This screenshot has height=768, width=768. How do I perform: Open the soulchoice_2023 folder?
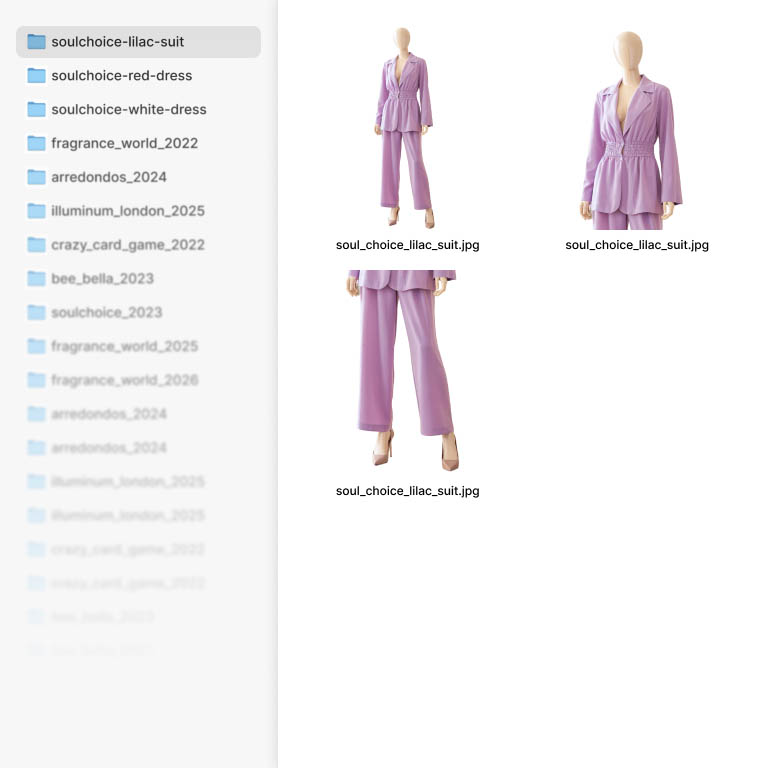138,312
